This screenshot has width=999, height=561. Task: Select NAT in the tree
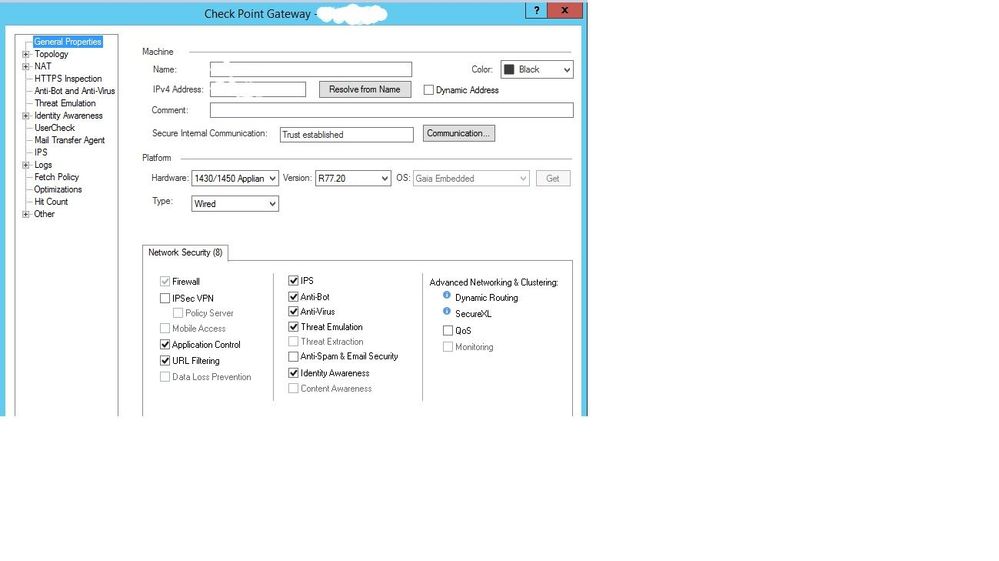click(43, 66)
